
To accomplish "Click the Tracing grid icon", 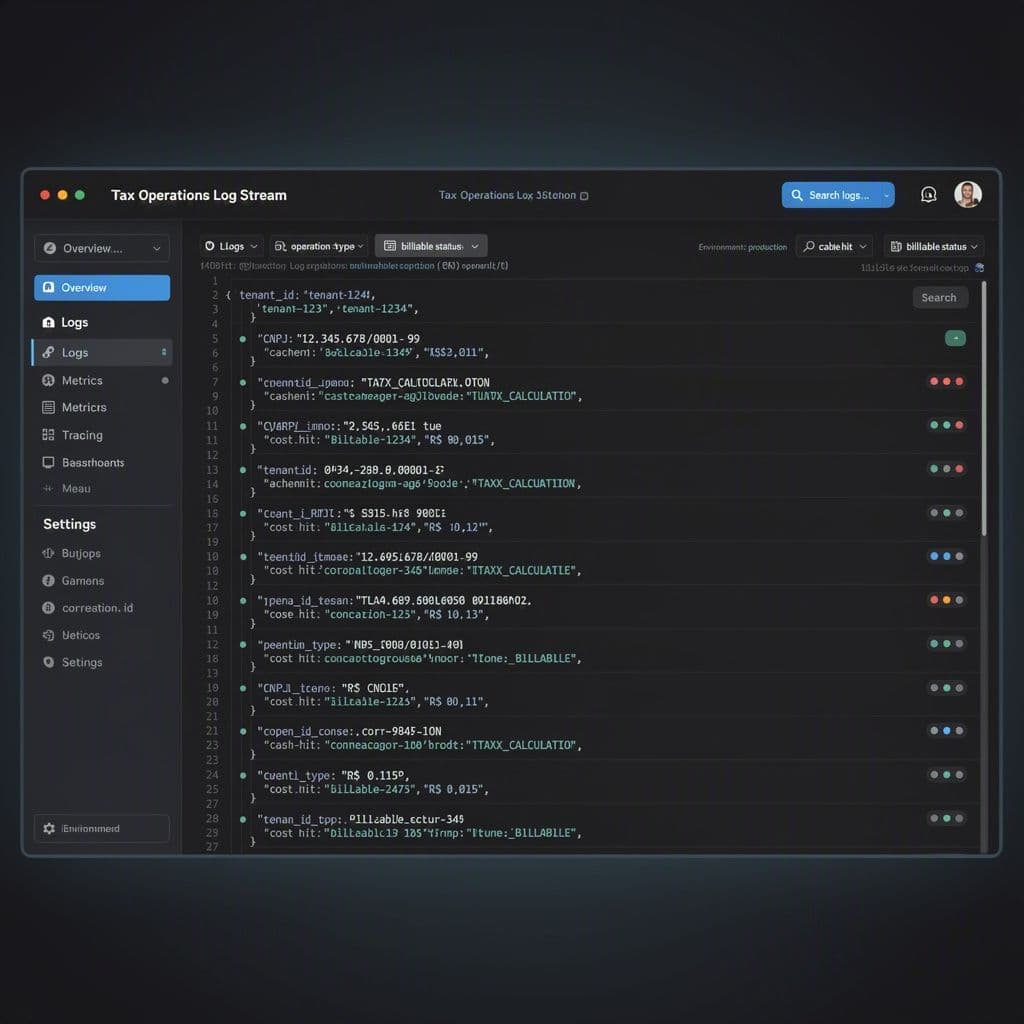I will tap(48, 435).
